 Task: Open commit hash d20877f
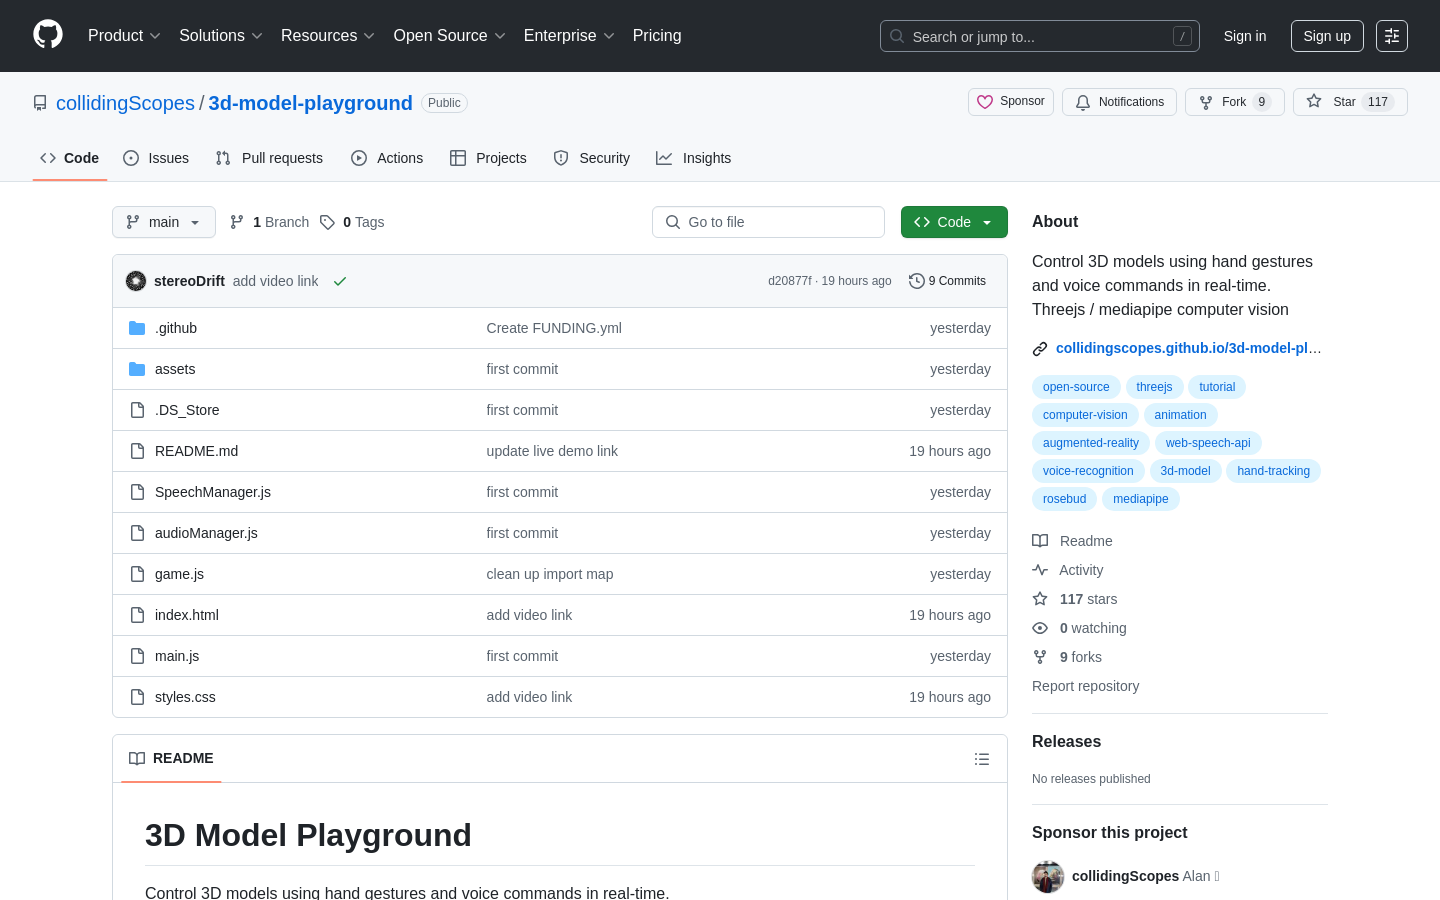(790, 281)
